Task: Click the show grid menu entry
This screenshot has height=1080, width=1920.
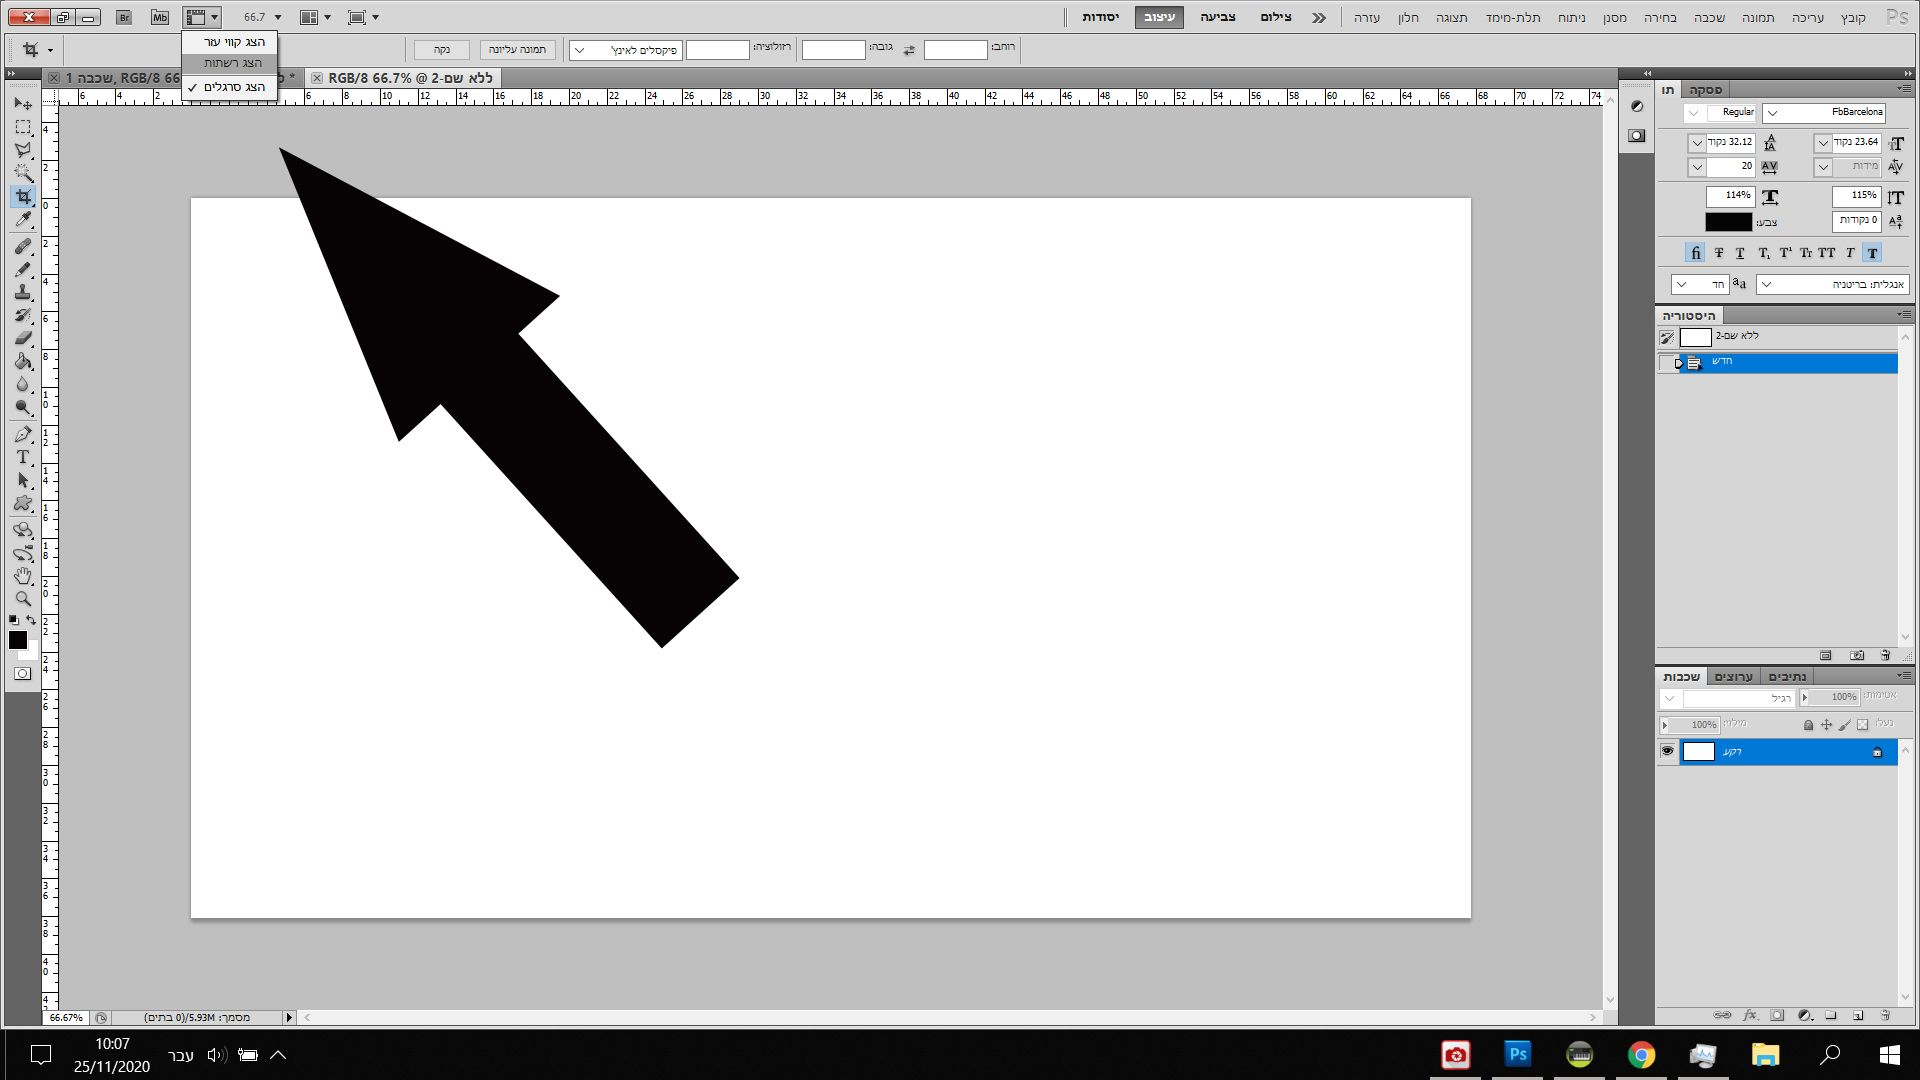Action: [232, 63]
